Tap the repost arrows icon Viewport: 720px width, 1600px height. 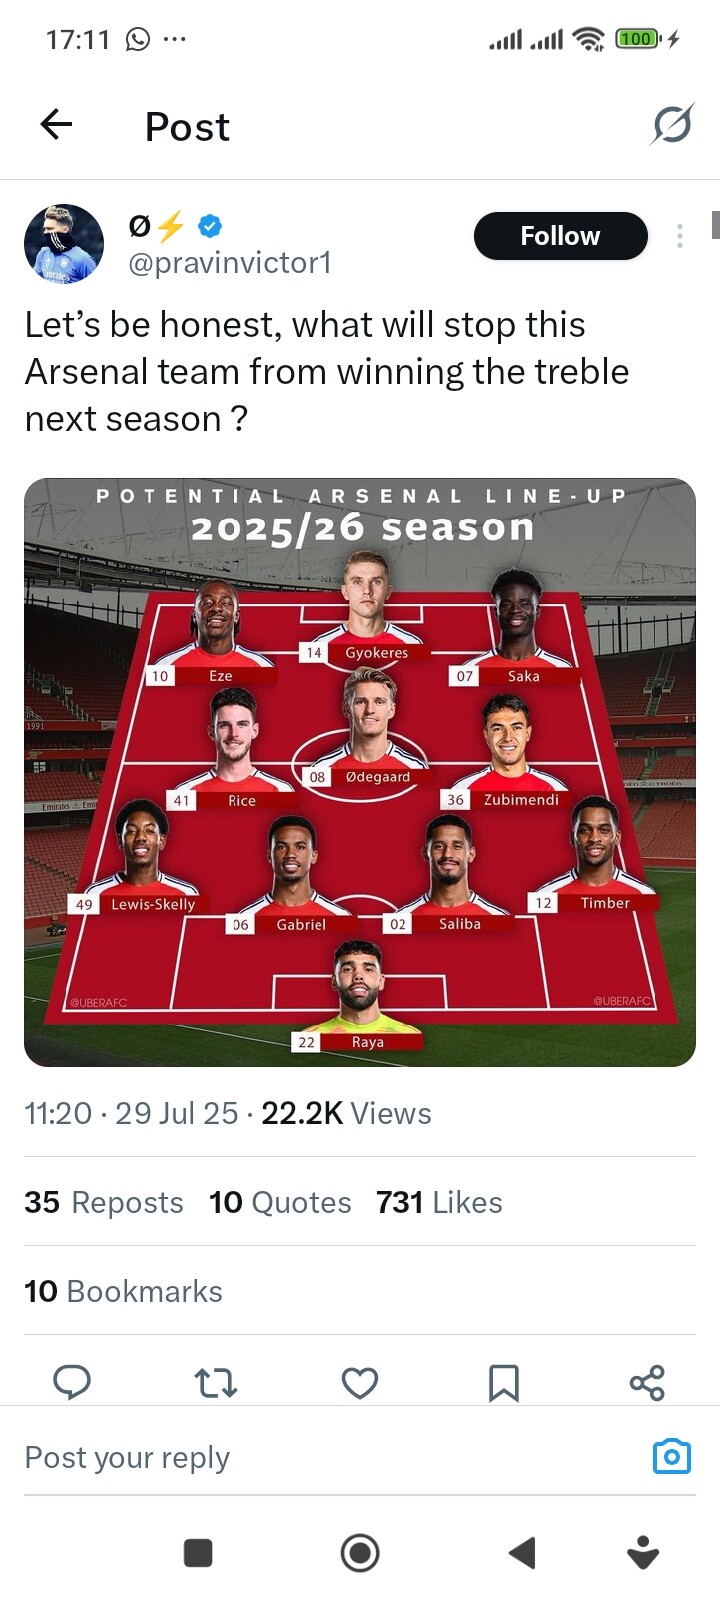216,1382
